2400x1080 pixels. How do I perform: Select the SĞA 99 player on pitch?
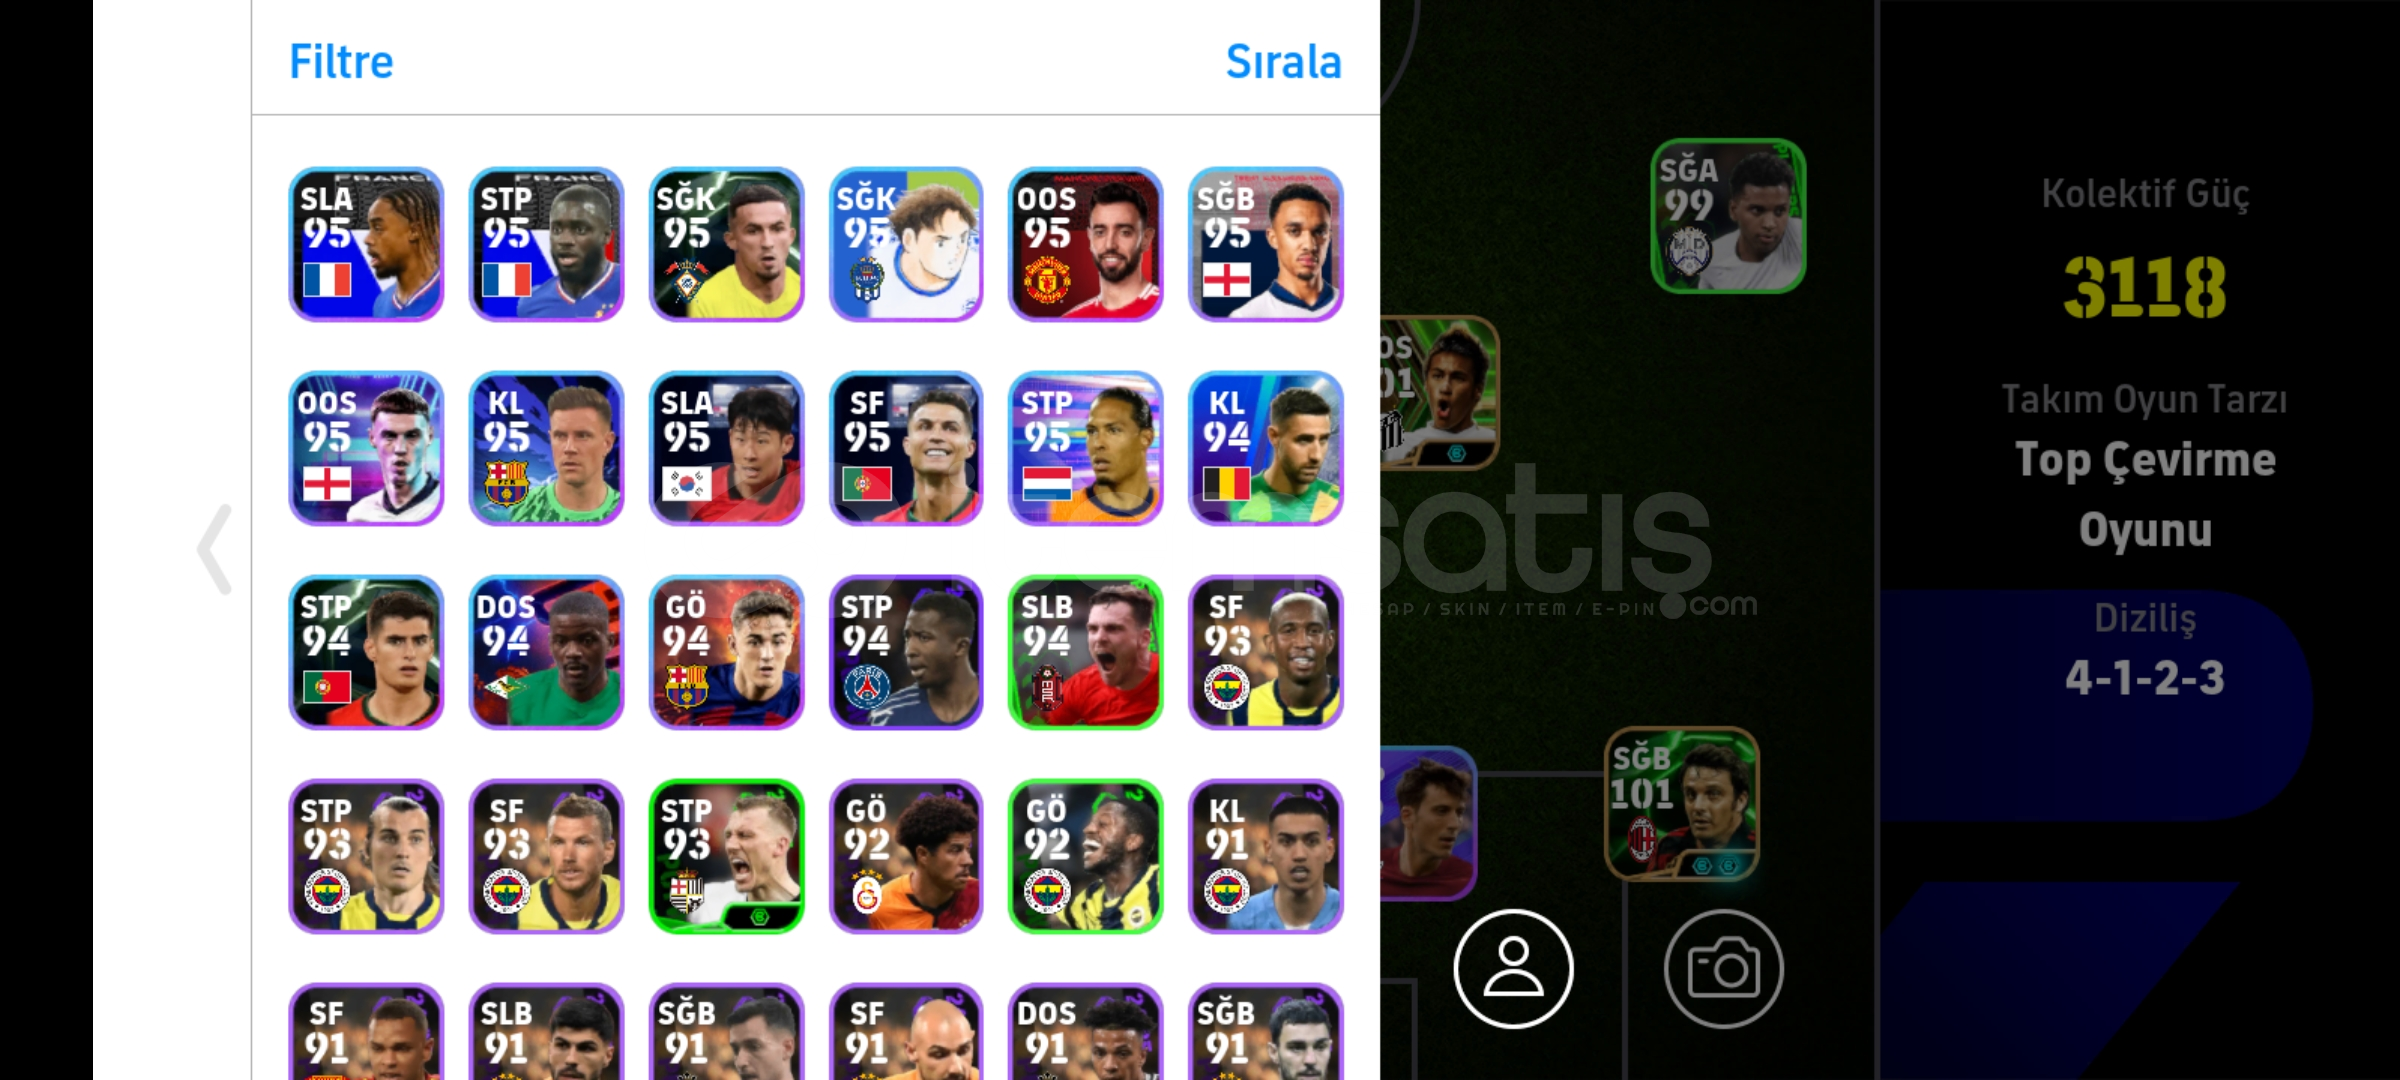click(x=1728, y=216)
